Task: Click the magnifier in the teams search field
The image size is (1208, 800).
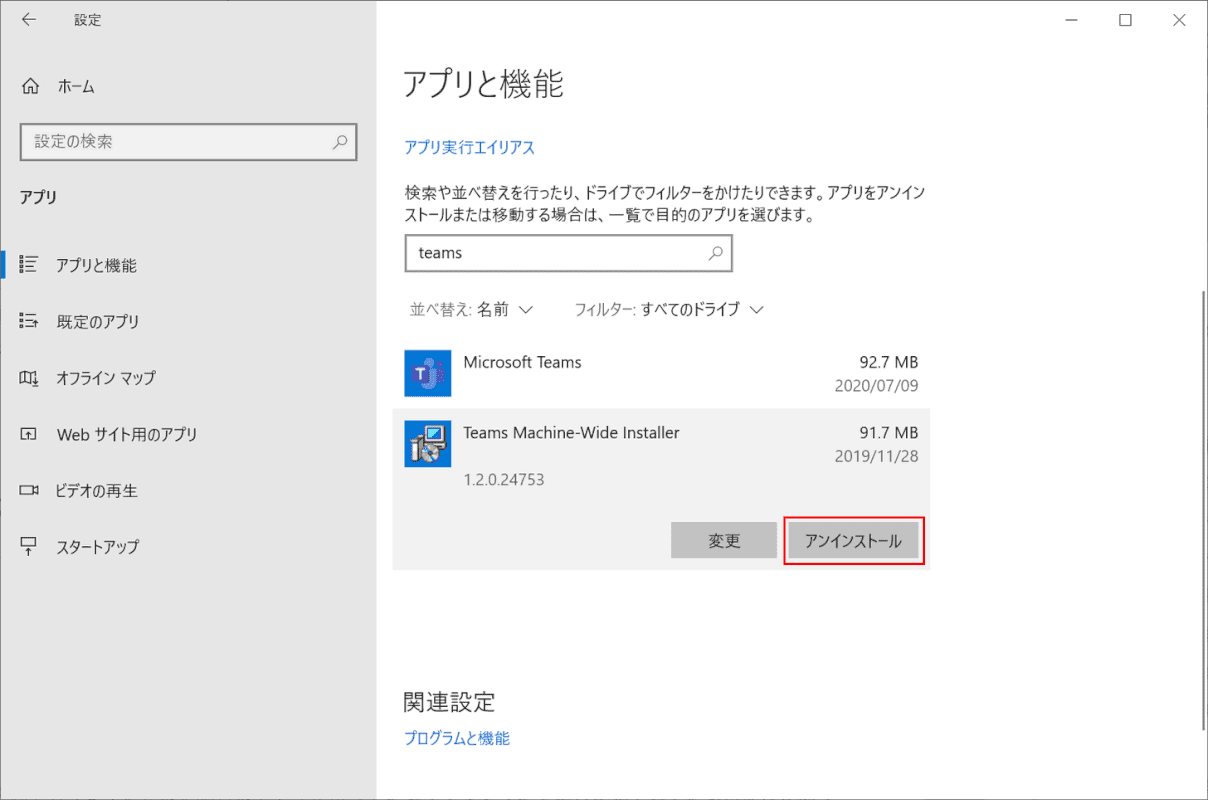Action: 716,253
